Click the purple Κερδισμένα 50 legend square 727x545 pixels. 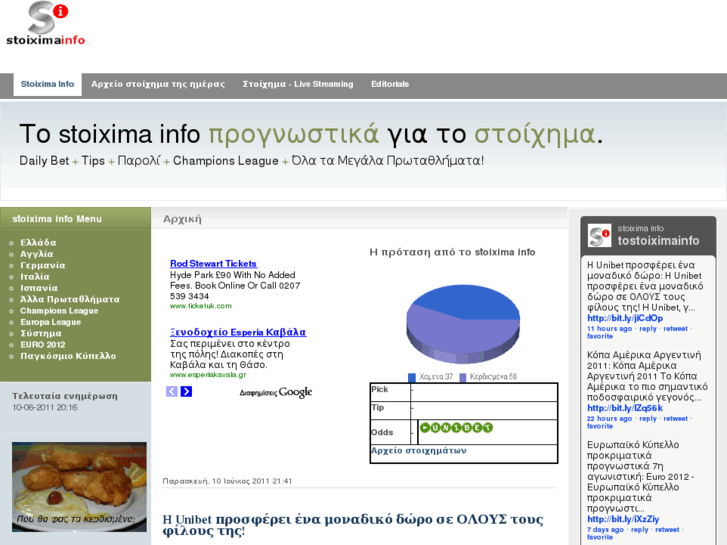click(x=462, y=377)
